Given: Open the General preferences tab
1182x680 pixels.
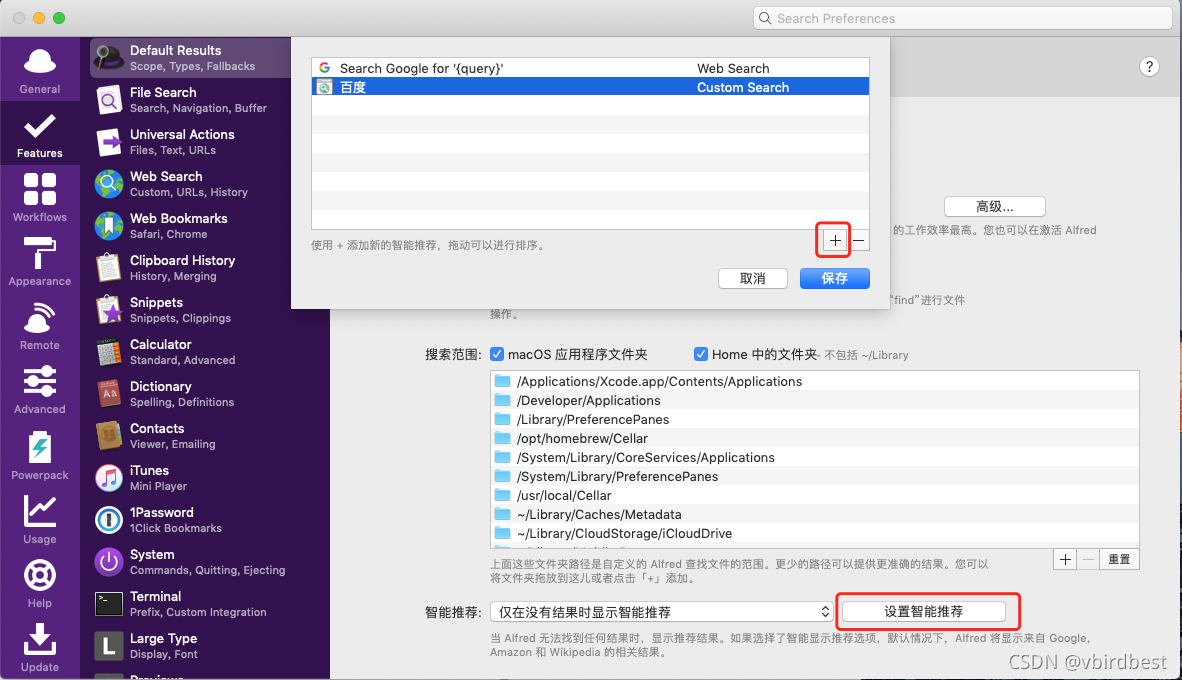Looking at the screenshot, I should pos(40,71).
